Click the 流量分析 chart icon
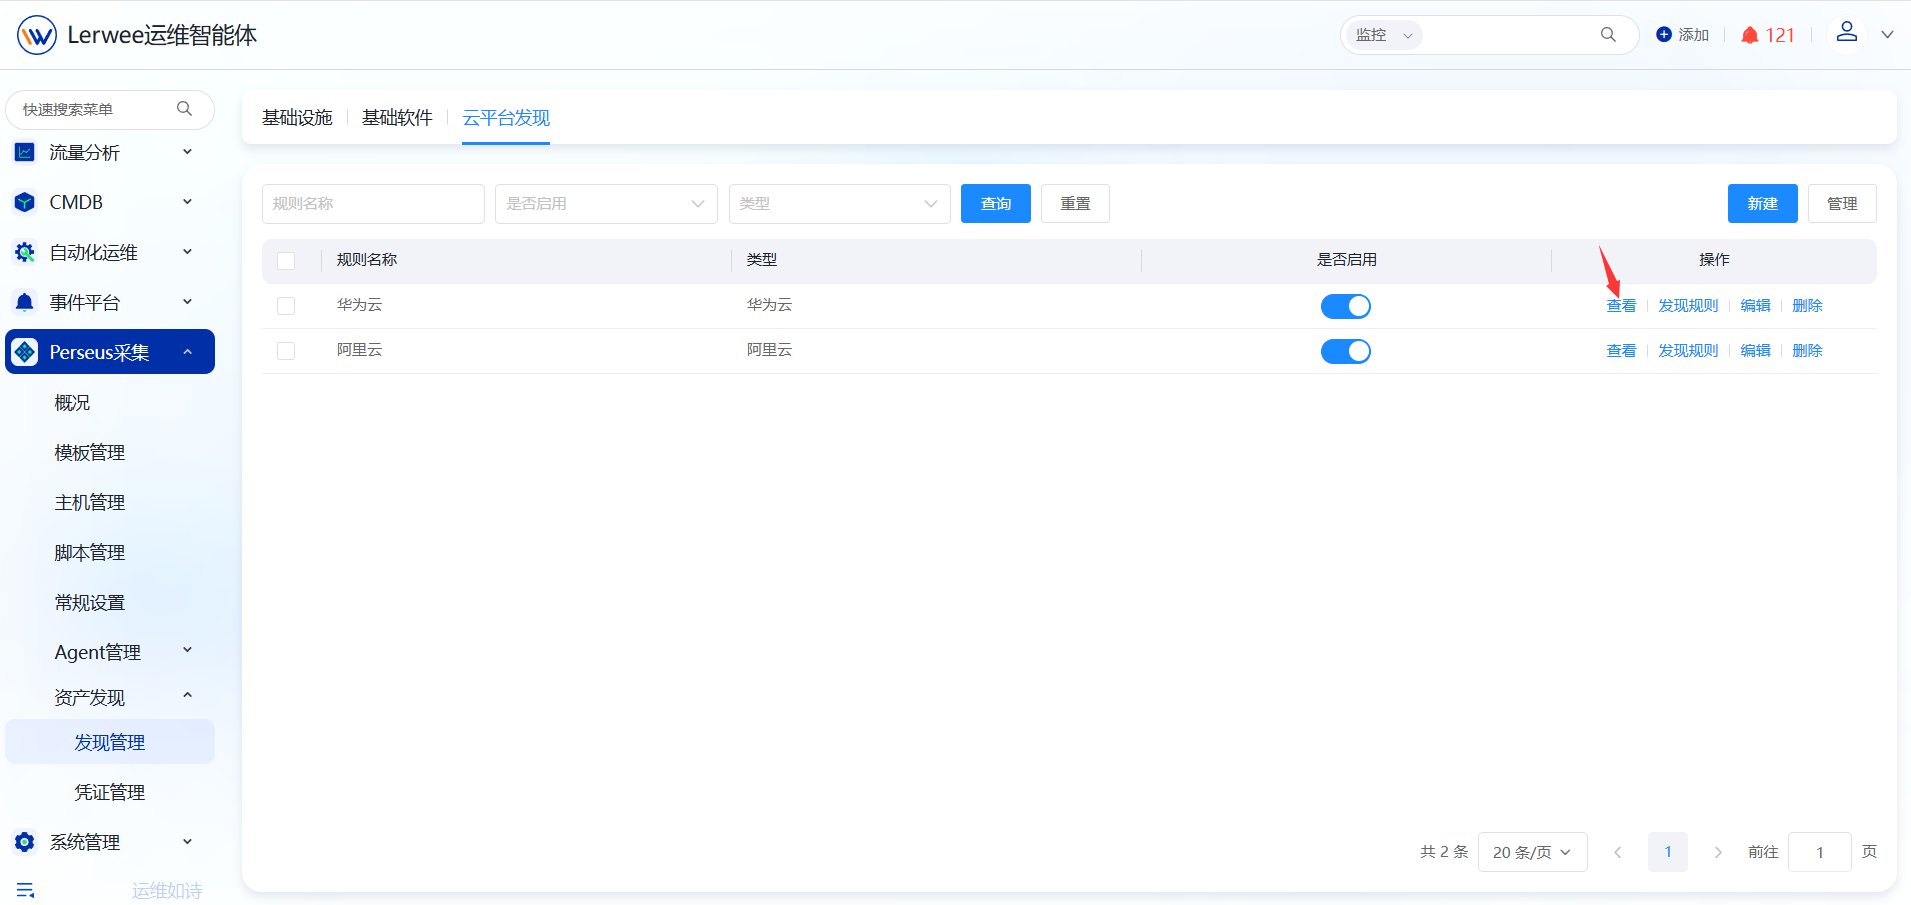Screen dimensions: 1911x905 (25, 153)
